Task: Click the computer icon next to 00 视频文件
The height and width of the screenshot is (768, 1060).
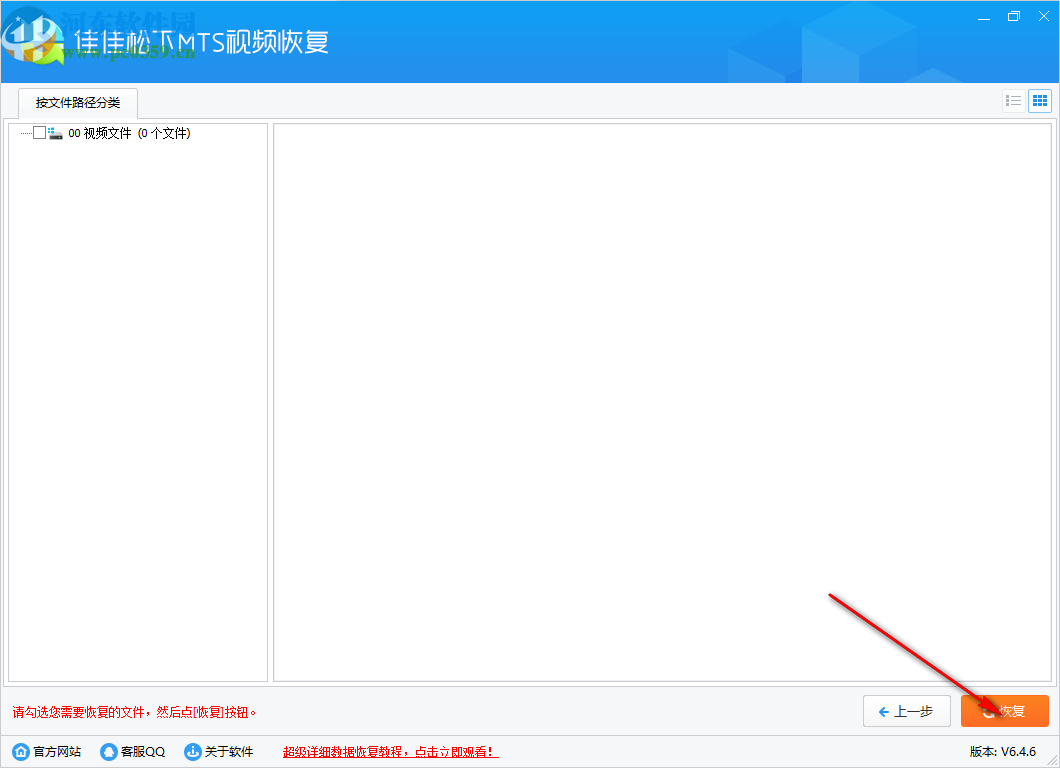Action: [56, 133]
